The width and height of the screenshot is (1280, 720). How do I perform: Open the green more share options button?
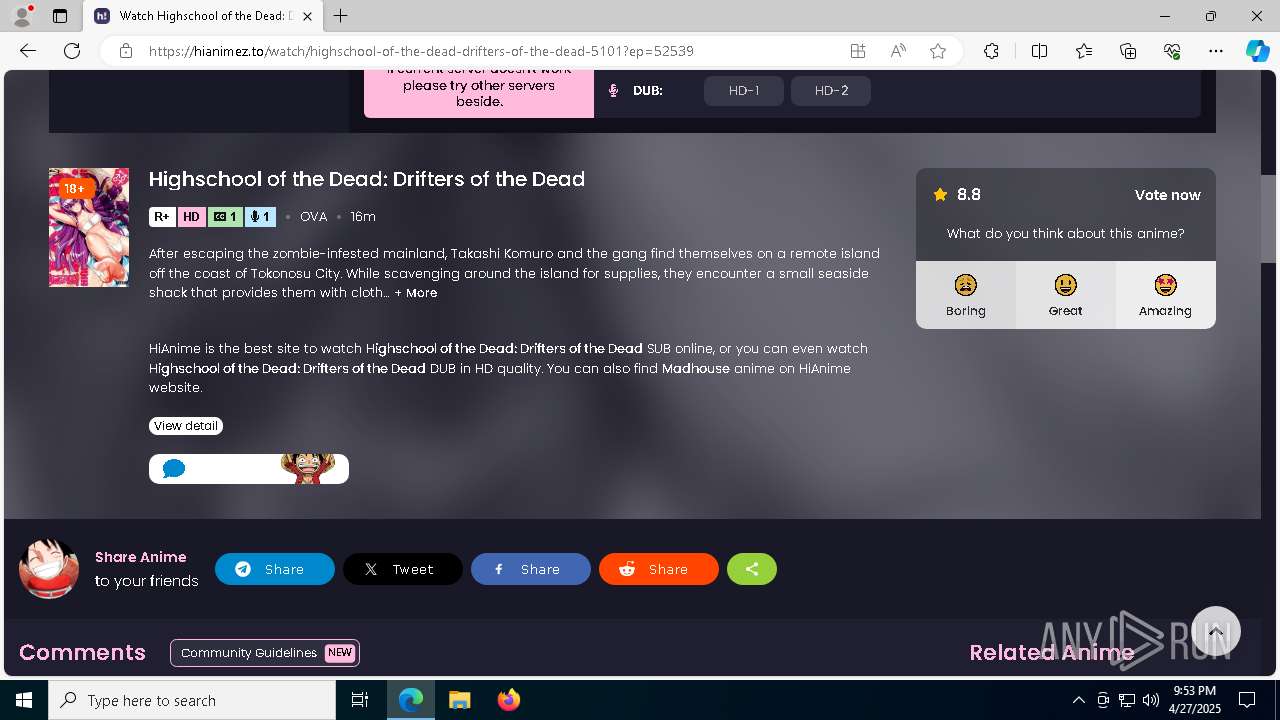pyautogui.click(x=752, y=569)
